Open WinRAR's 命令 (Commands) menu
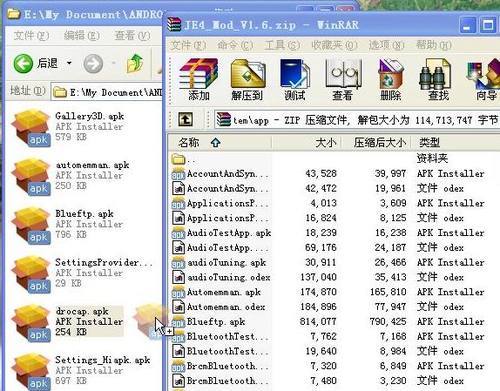This screenshot has width=500, height=391. point(235,45)
